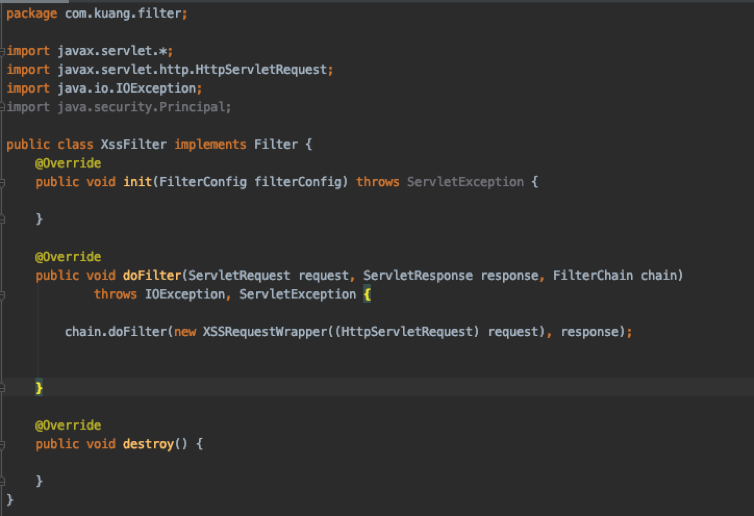Click the FilterChain parameter type
754x516 pixels.
592,276
